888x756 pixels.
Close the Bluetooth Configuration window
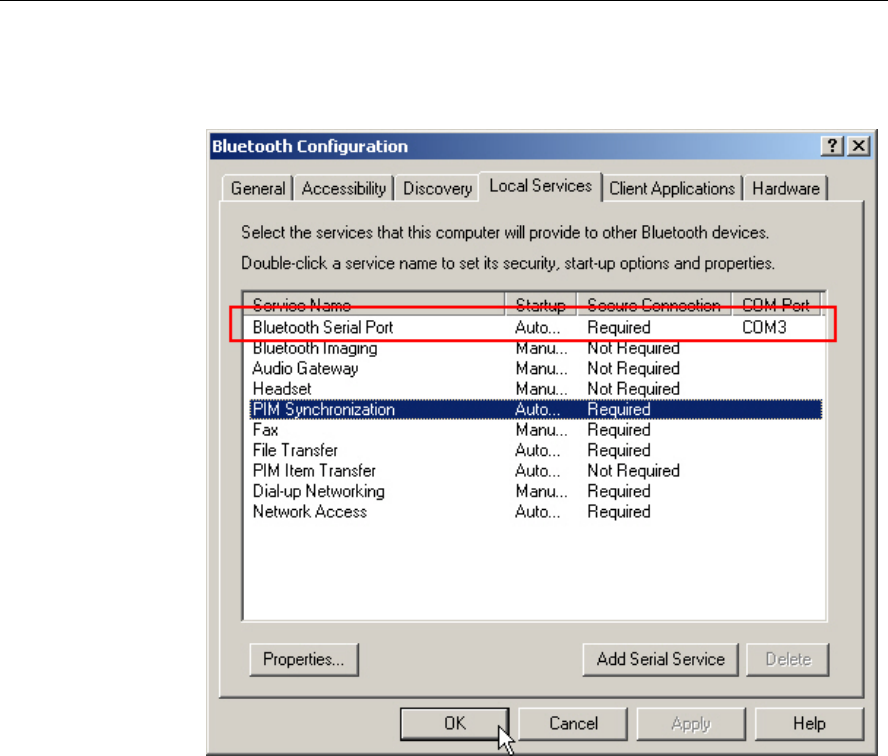(x=859, y=146)
